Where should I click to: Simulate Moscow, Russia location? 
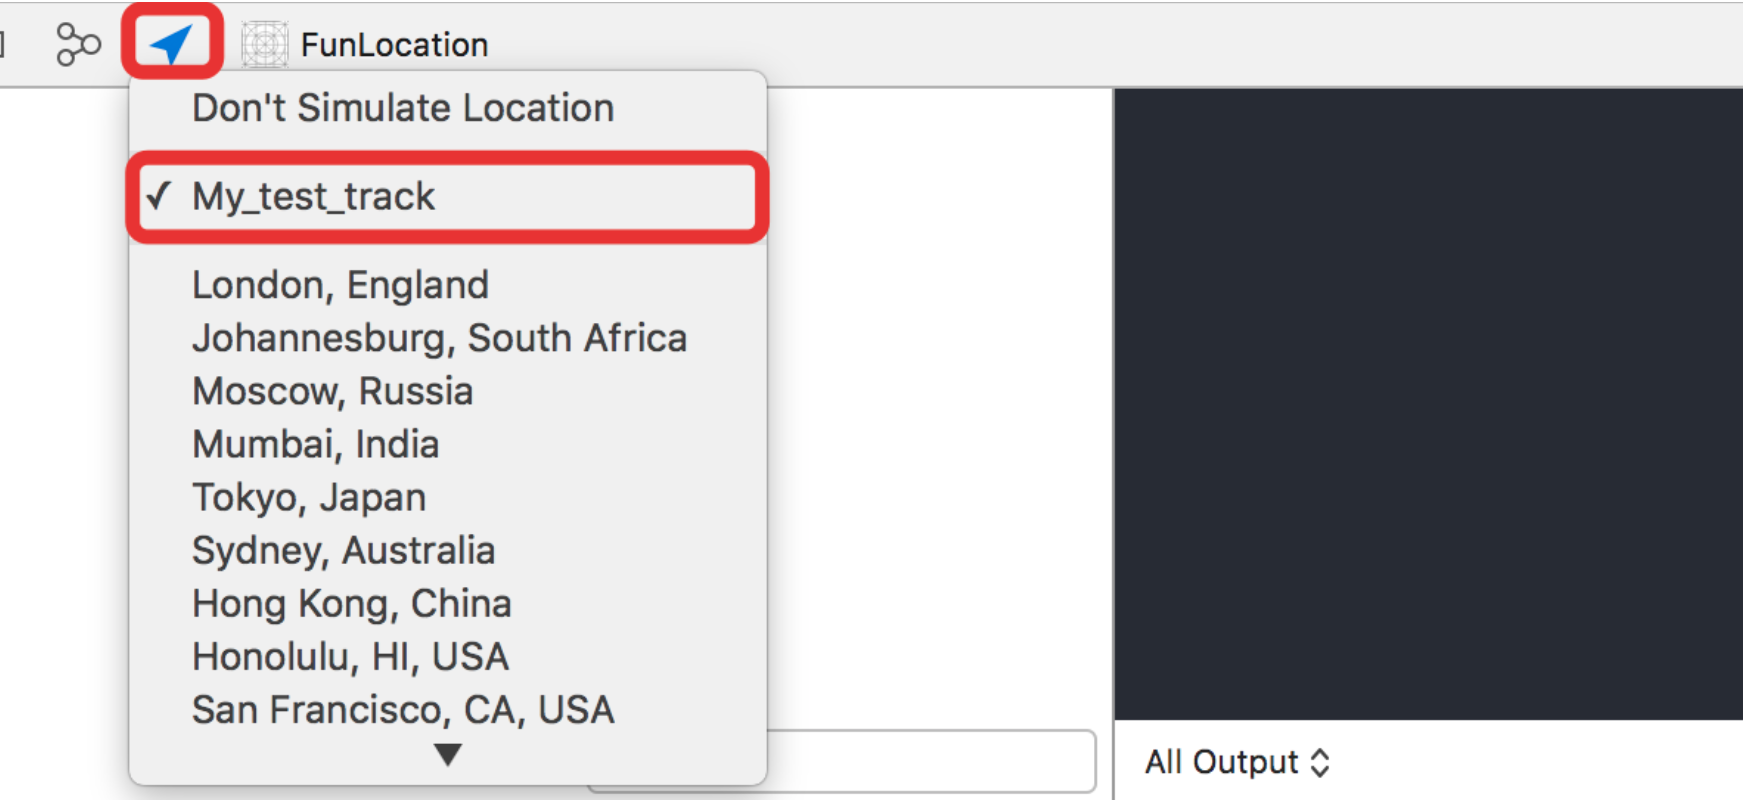point(332,391)
